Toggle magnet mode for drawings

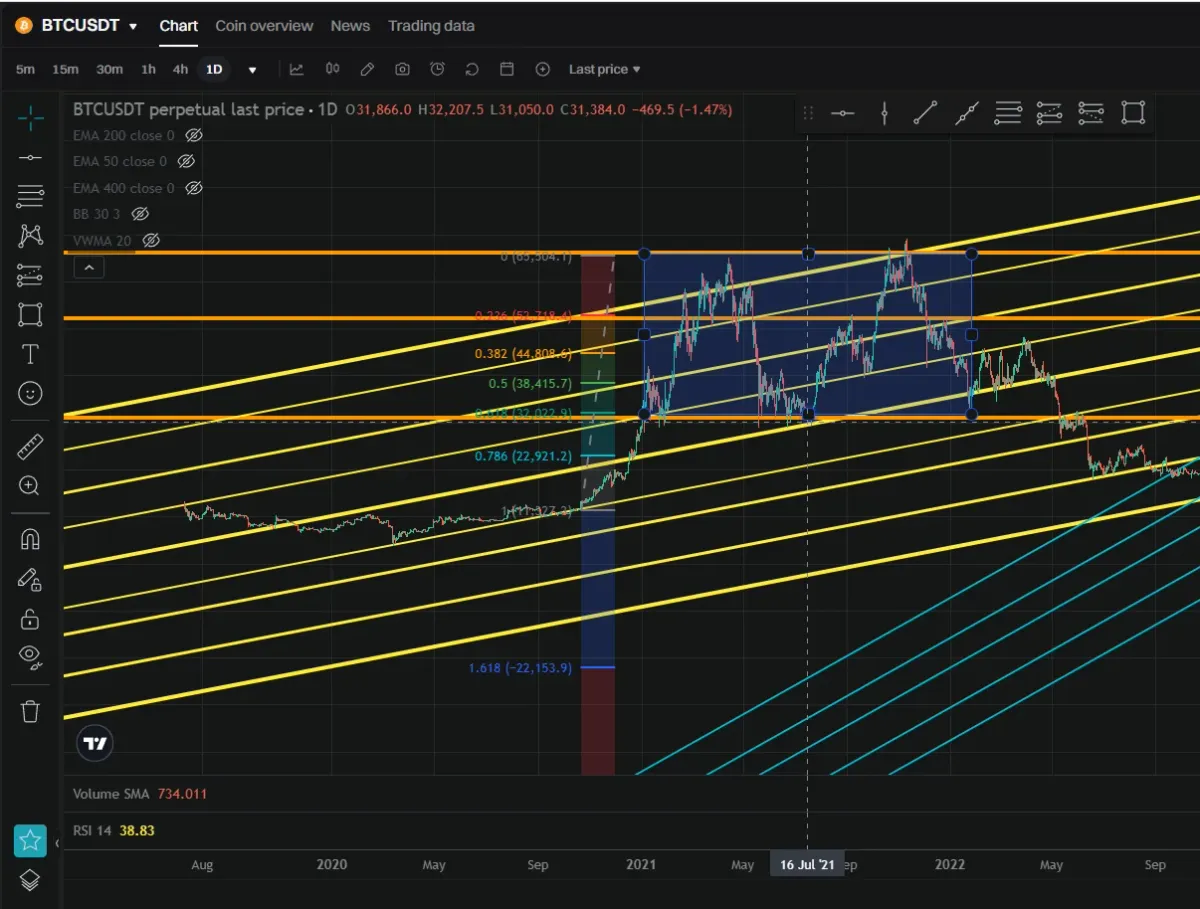pyautogui.click(x=30, y=539)
